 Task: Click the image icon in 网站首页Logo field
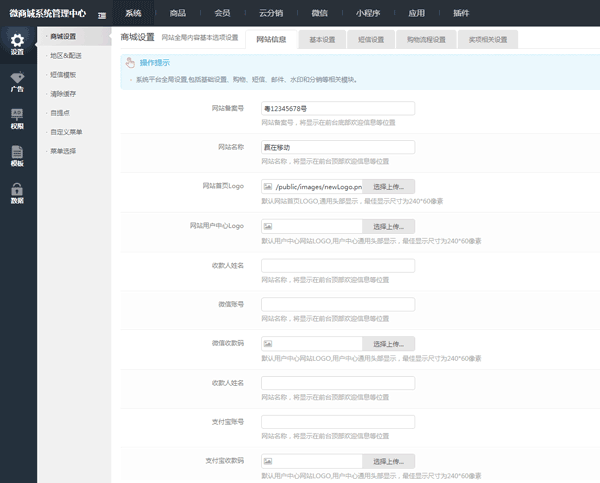point(268,186)
